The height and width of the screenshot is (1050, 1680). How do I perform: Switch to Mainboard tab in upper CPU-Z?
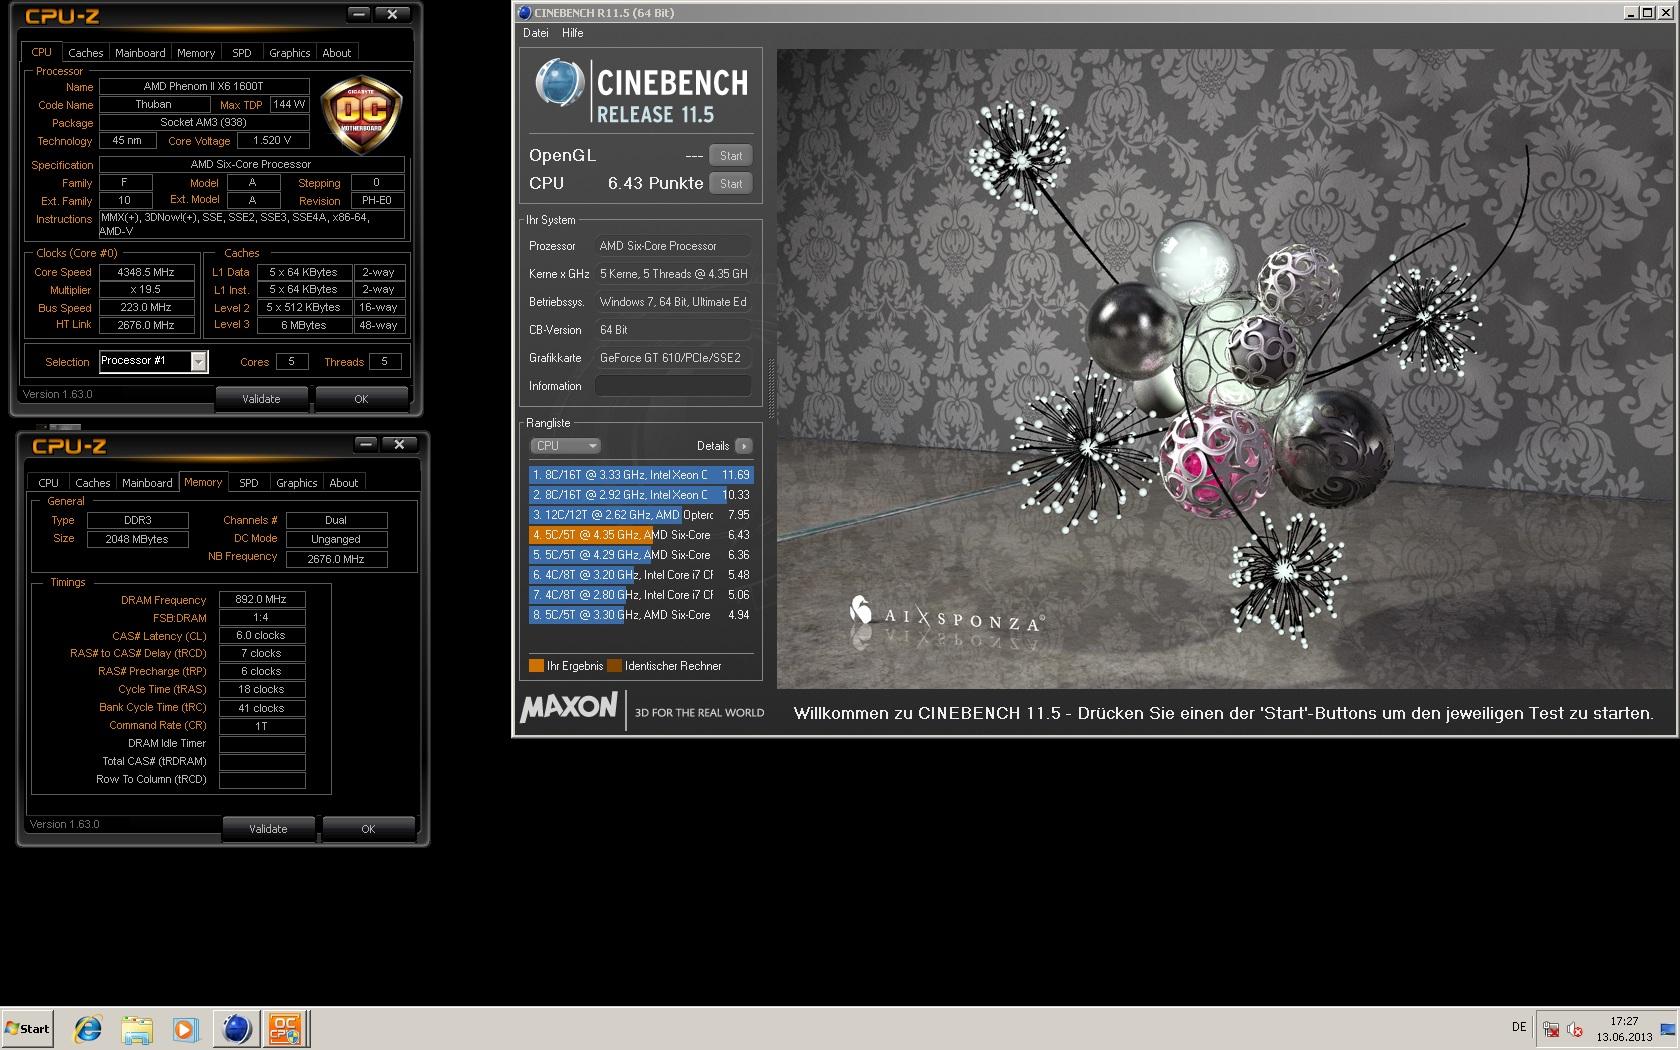[140, 53]
